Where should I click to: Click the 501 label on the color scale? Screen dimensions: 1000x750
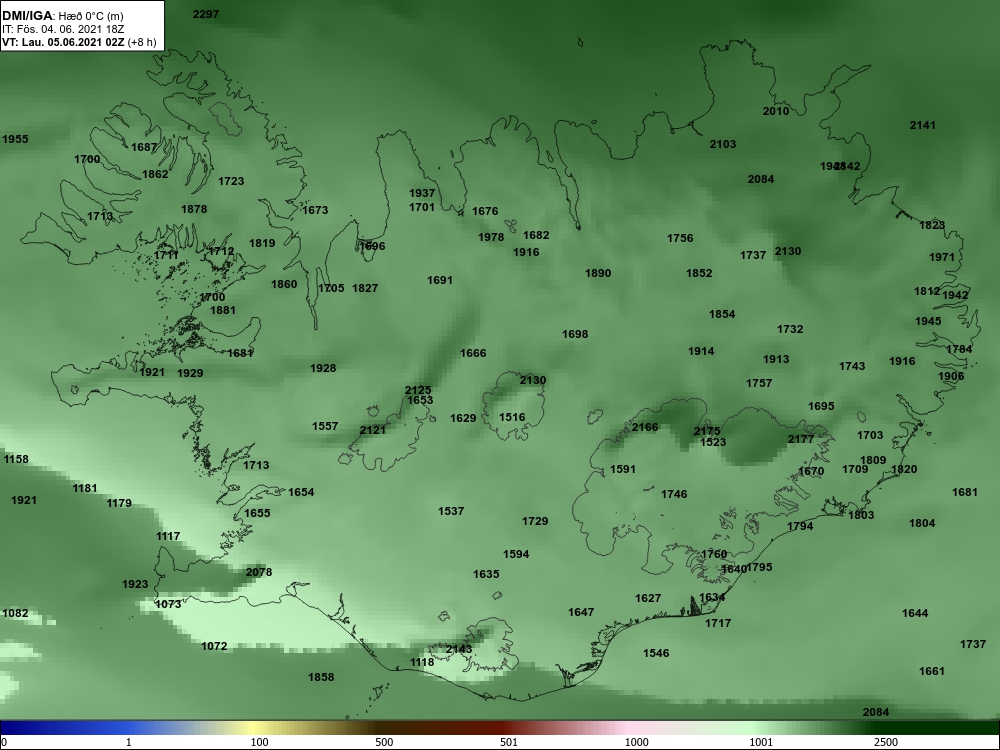point(511,742)
